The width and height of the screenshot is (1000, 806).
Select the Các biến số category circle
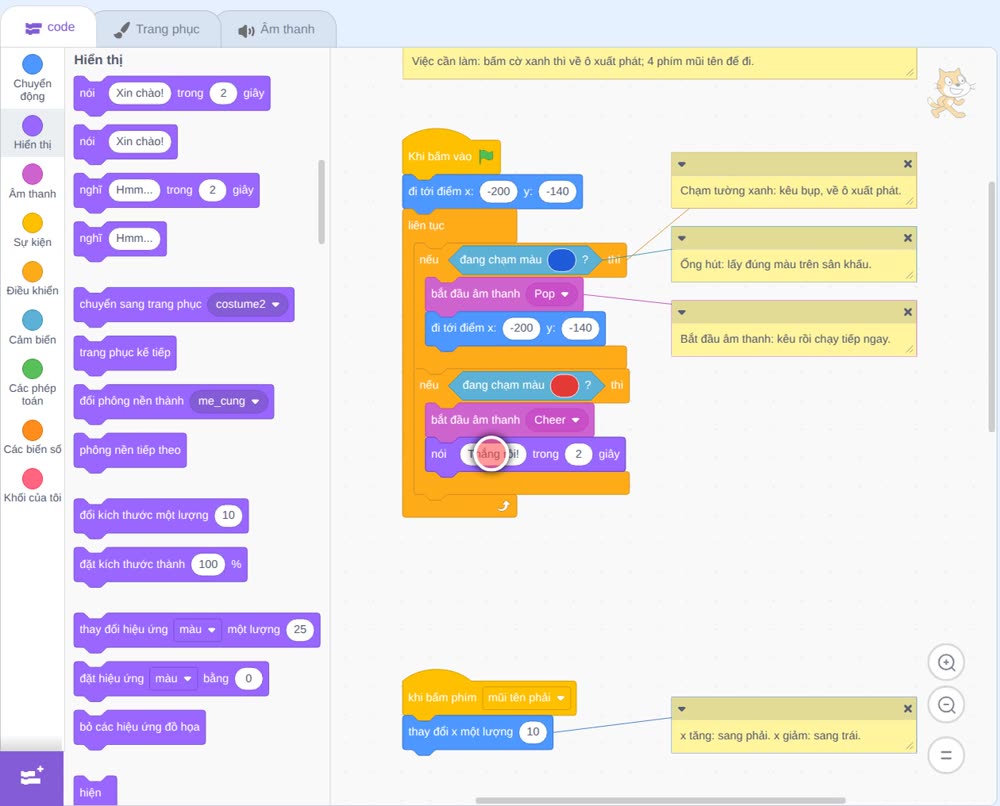(33, 430)
